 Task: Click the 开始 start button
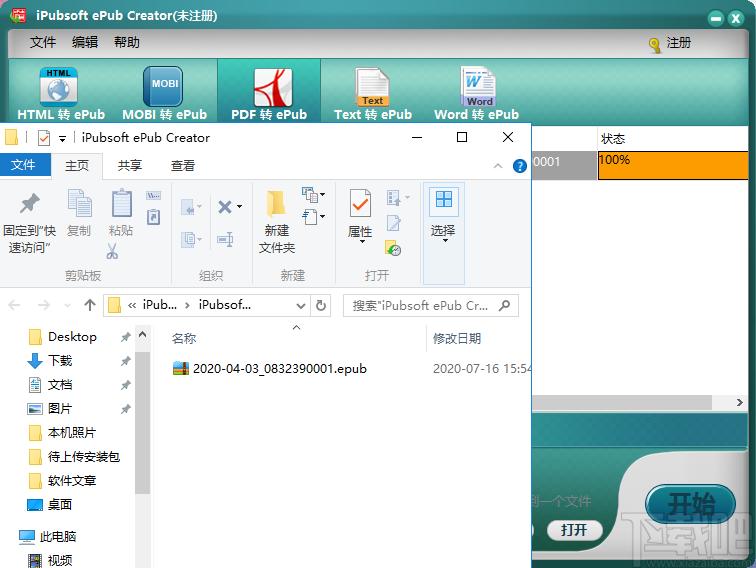690,504
